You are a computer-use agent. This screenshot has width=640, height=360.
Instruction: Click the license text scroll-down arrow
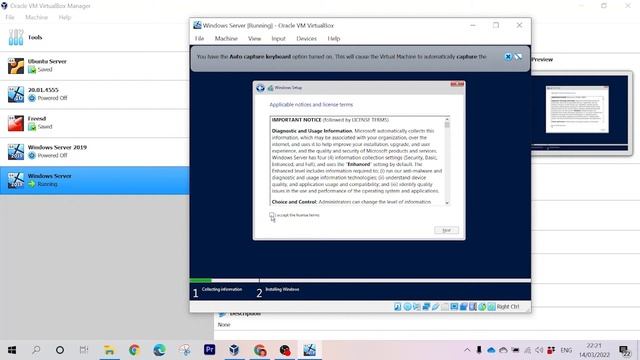[447, 202]
